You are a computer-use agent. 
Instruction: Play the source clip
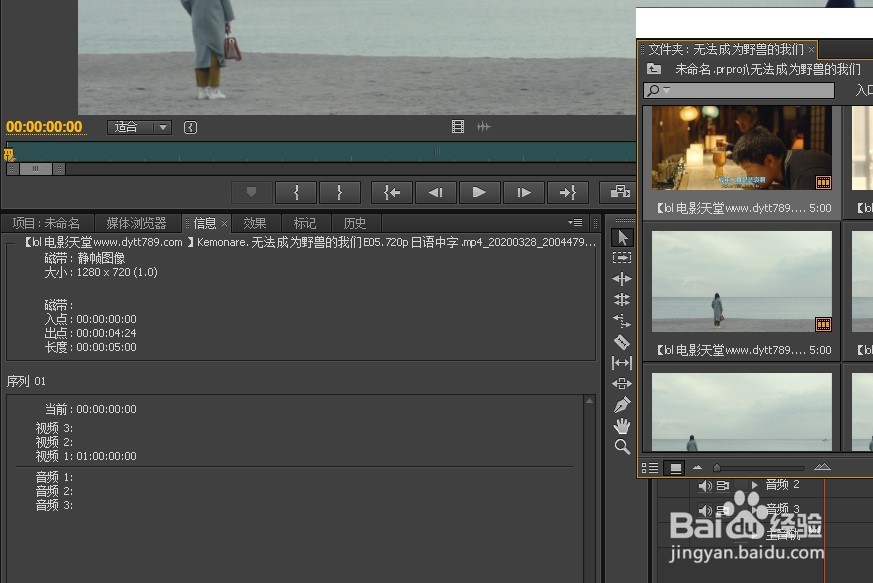pyautogui.click(x=479, y=193)
